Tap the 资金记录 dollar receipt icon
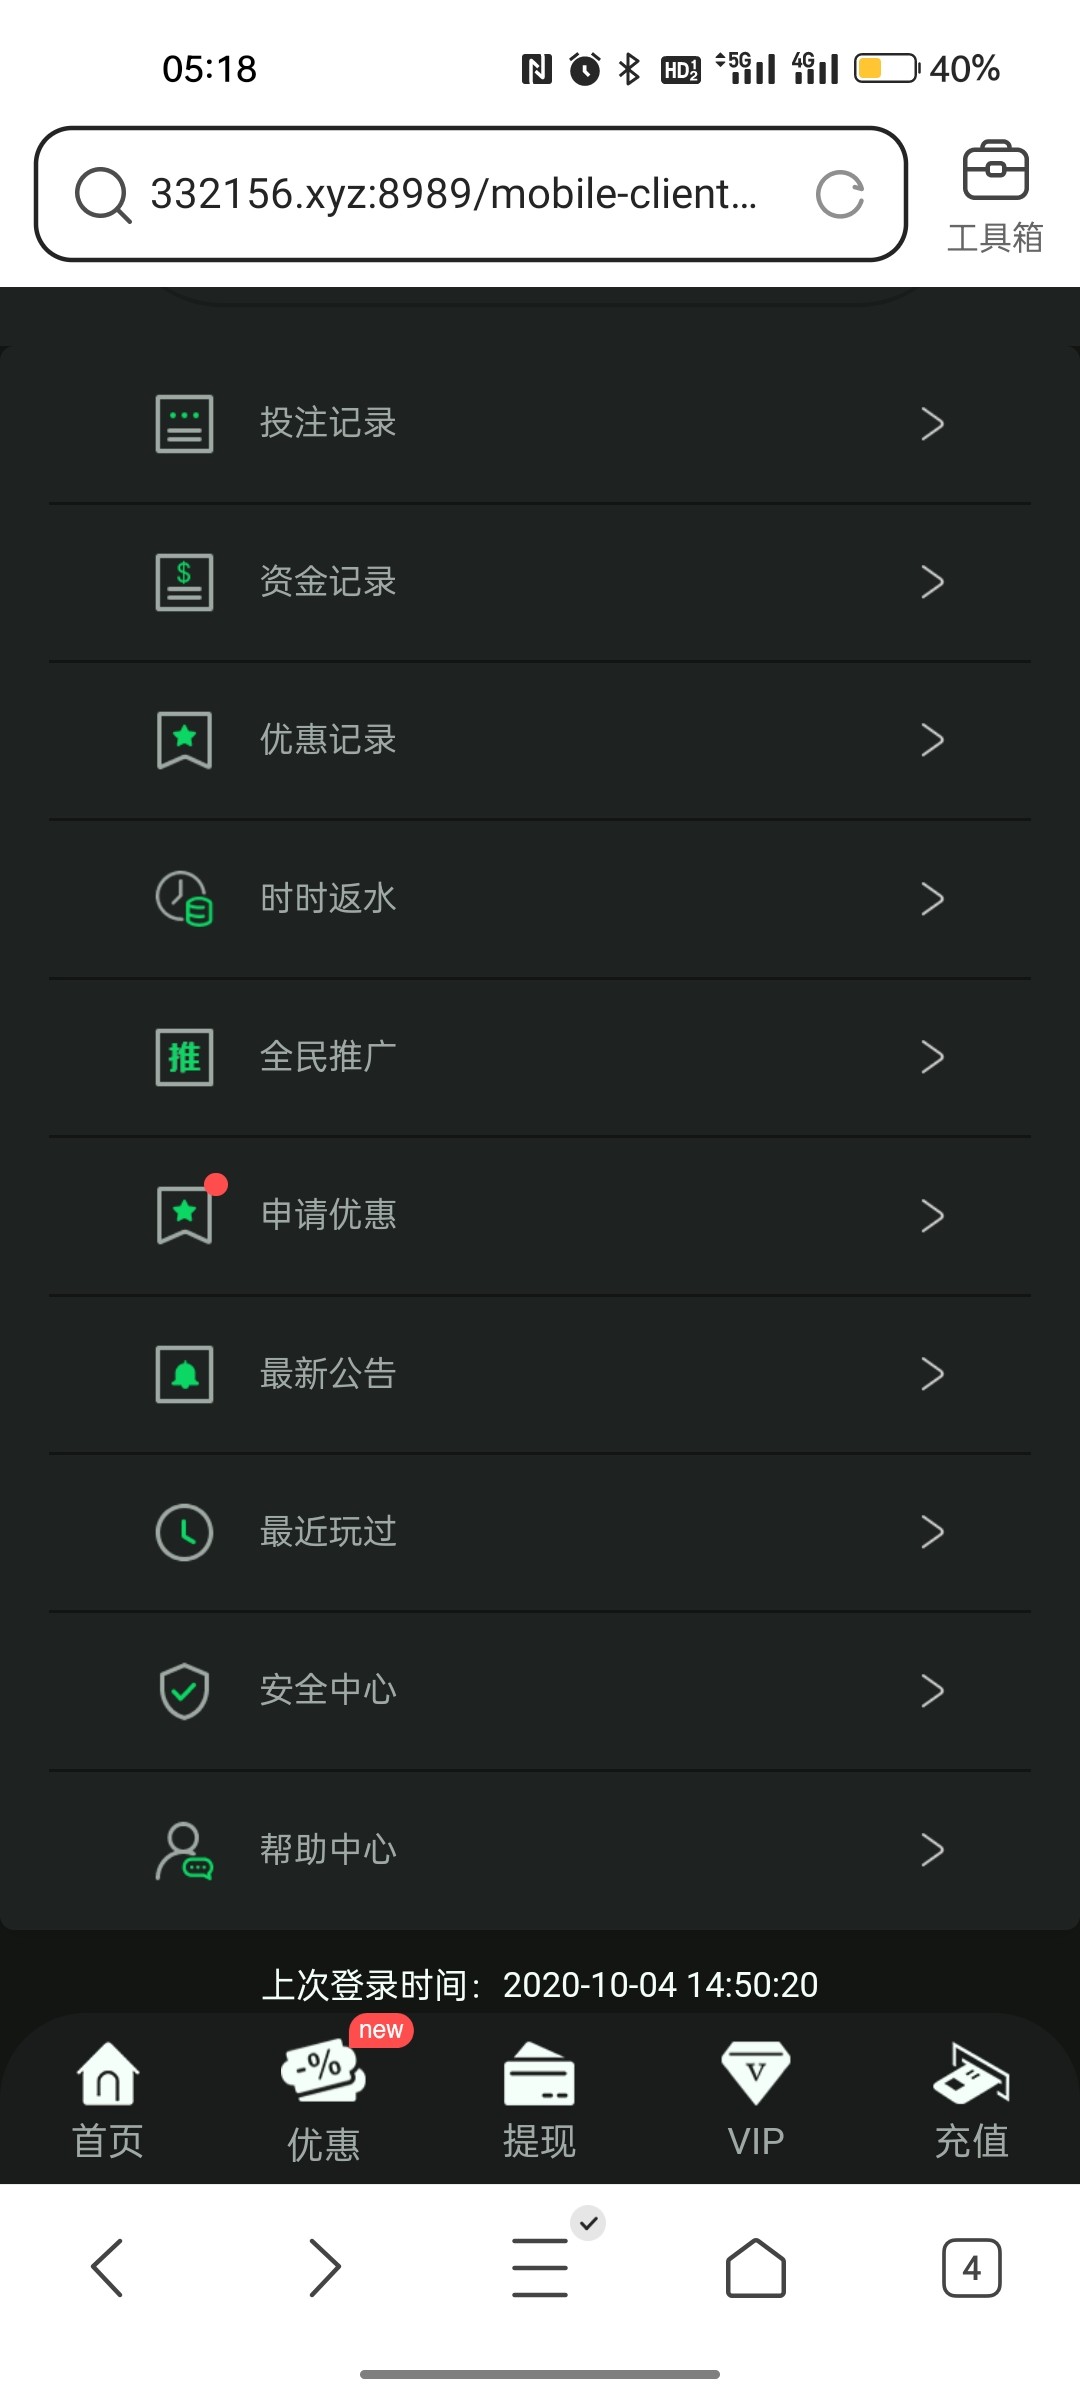Viewport: 1080px width, 2400px height. pos(184,582)
